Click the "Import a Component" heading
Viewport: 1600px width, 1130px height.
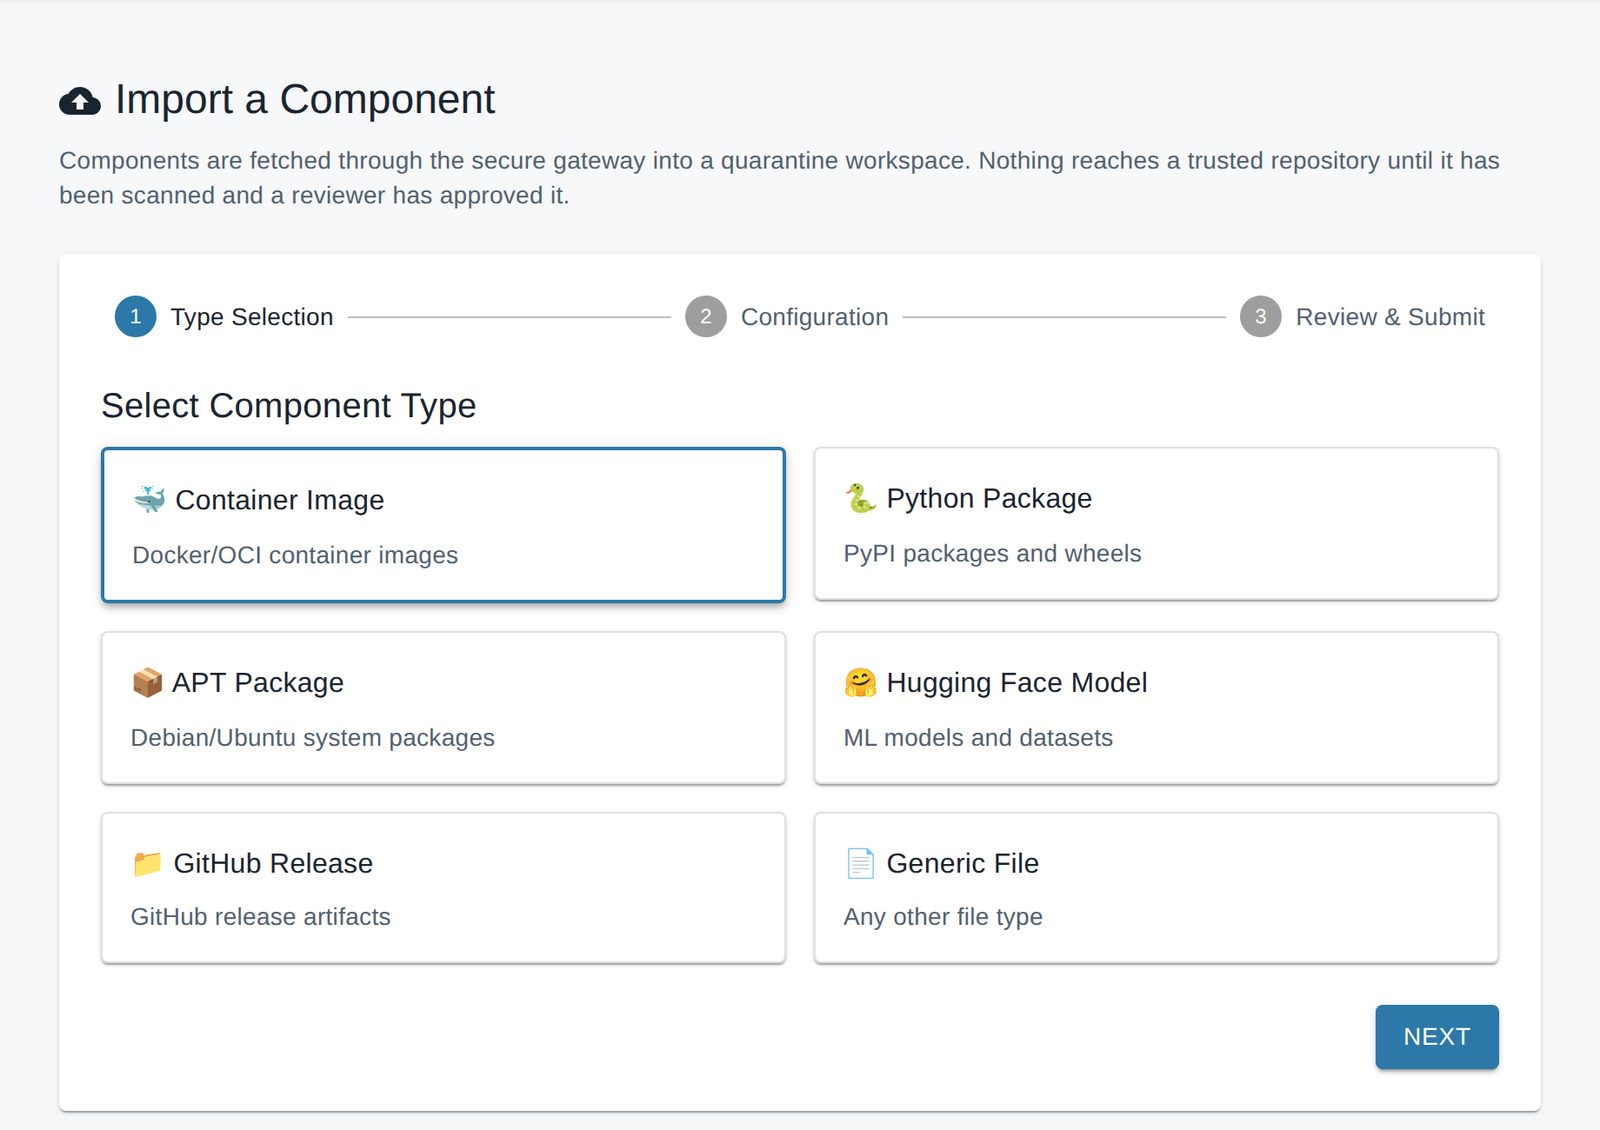(x=305, y=100)
